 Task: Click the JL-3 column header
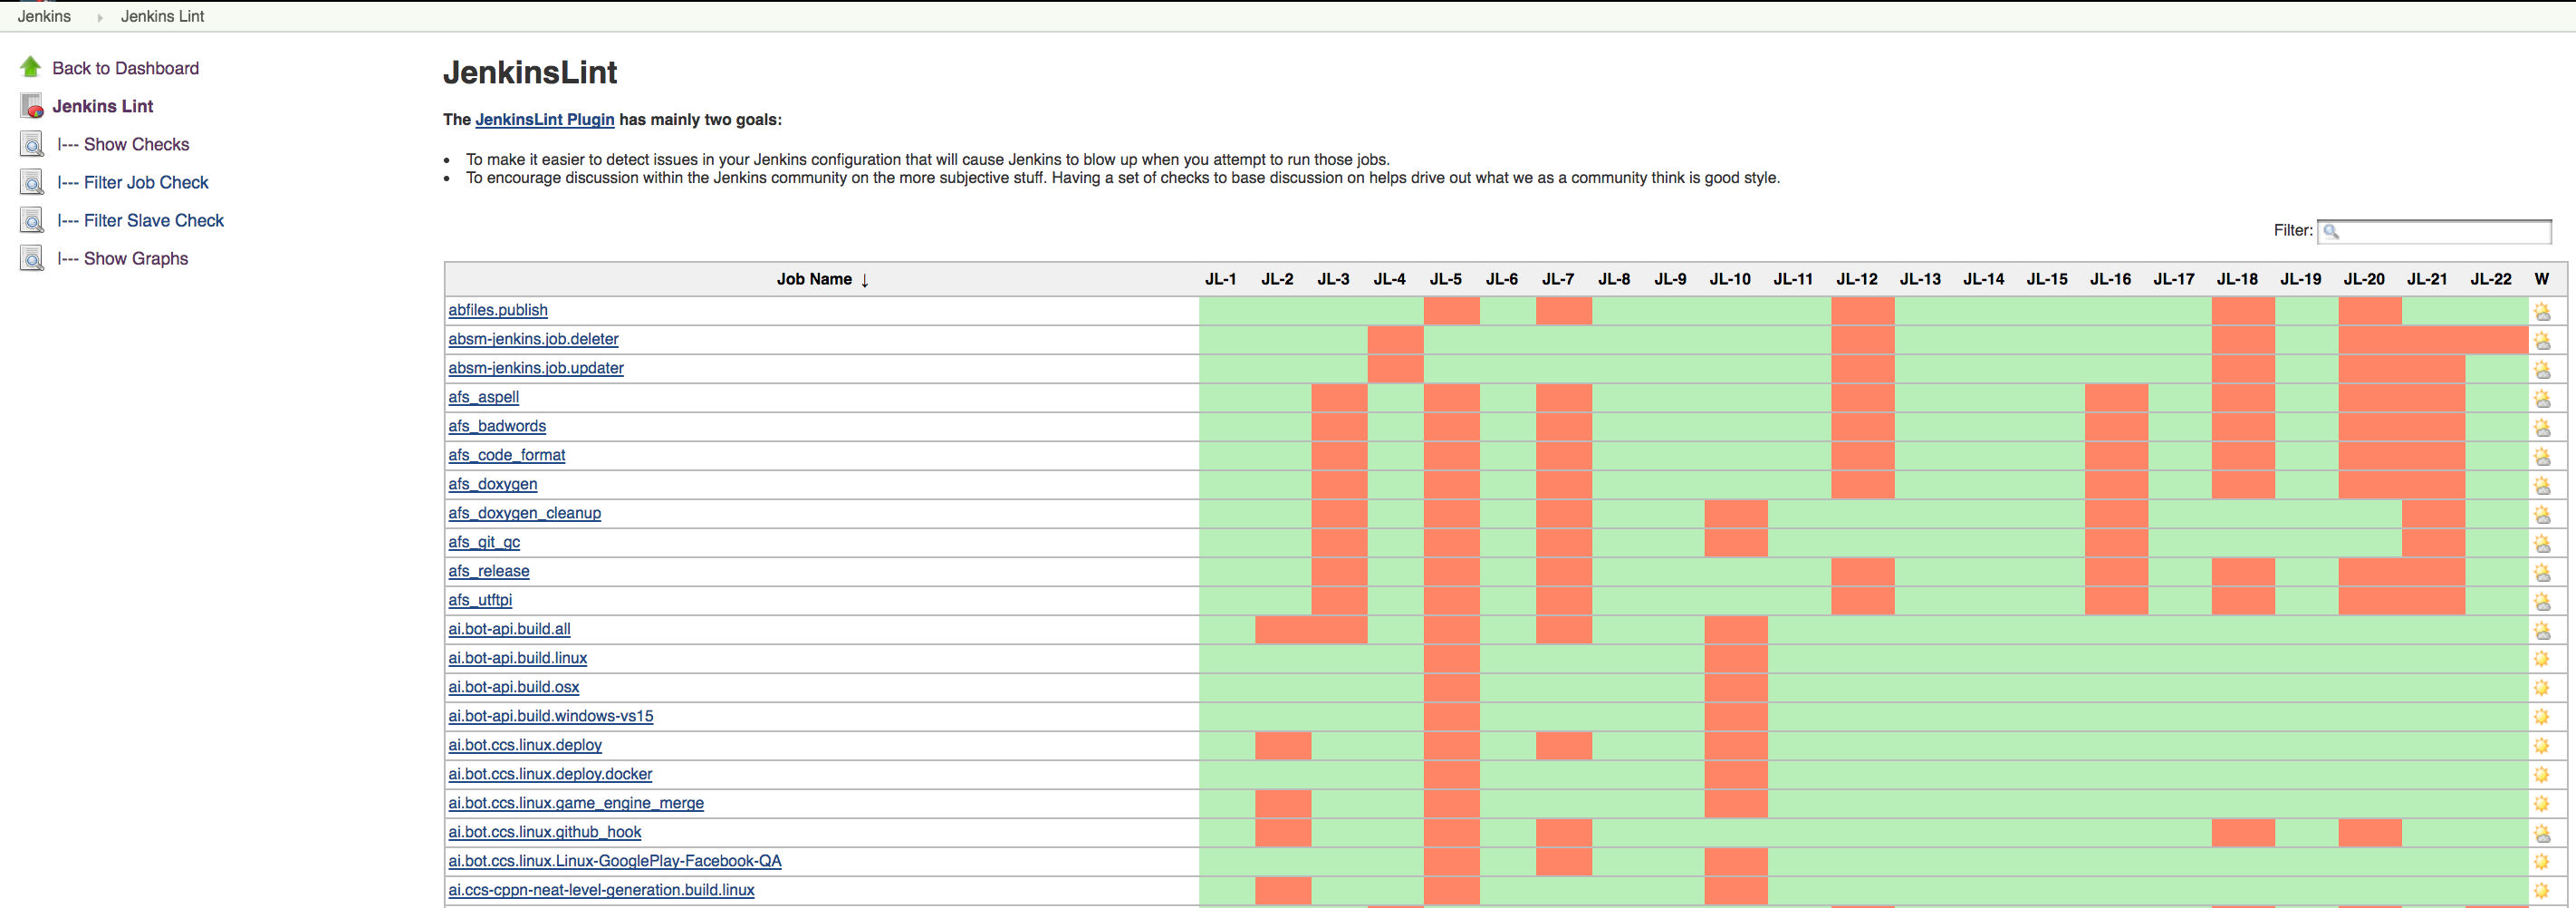[1333, 279]
